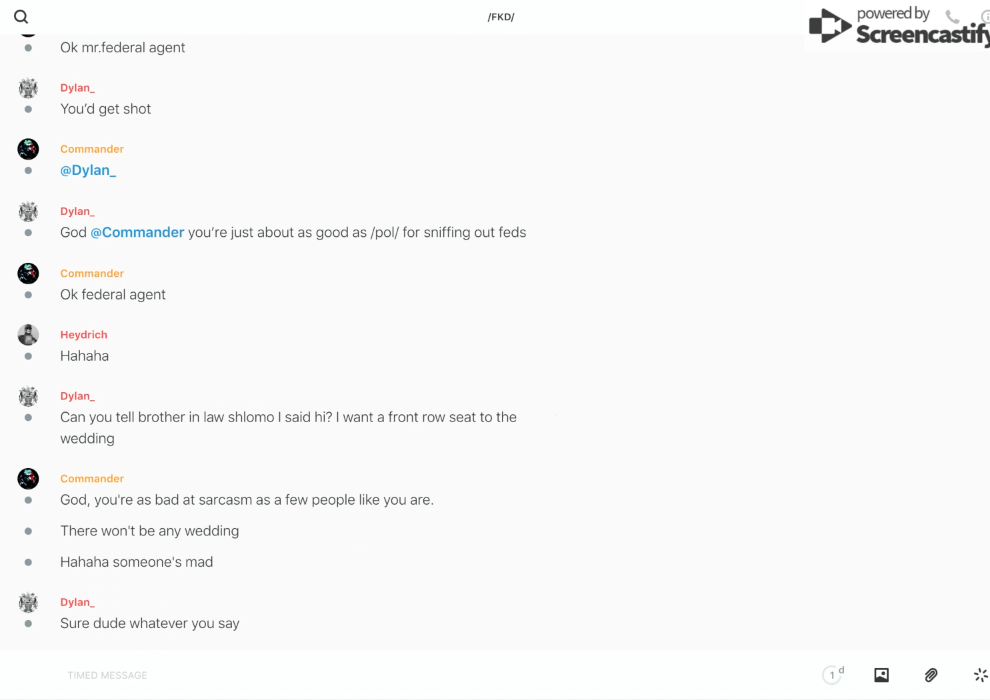Click the 'Hahaha someone's mad' message

[x=136, y=562]
